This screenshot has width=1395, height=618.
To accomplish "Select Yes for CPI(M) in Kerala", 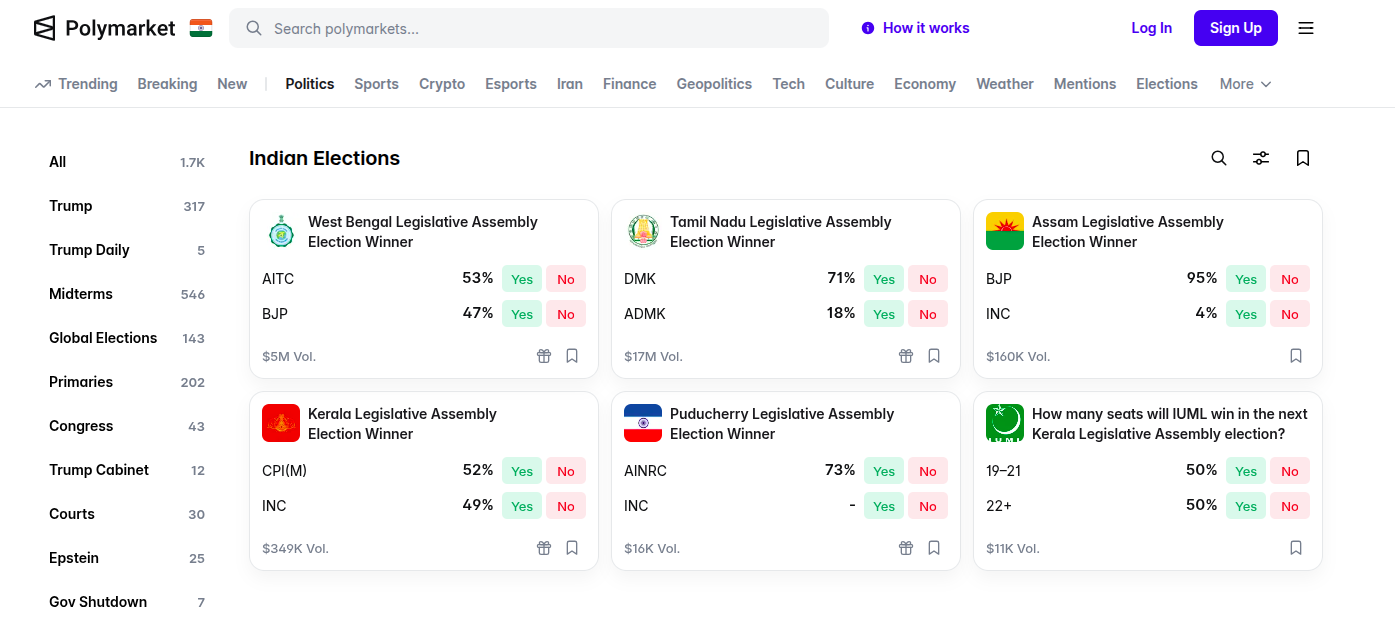I will 522,471.
